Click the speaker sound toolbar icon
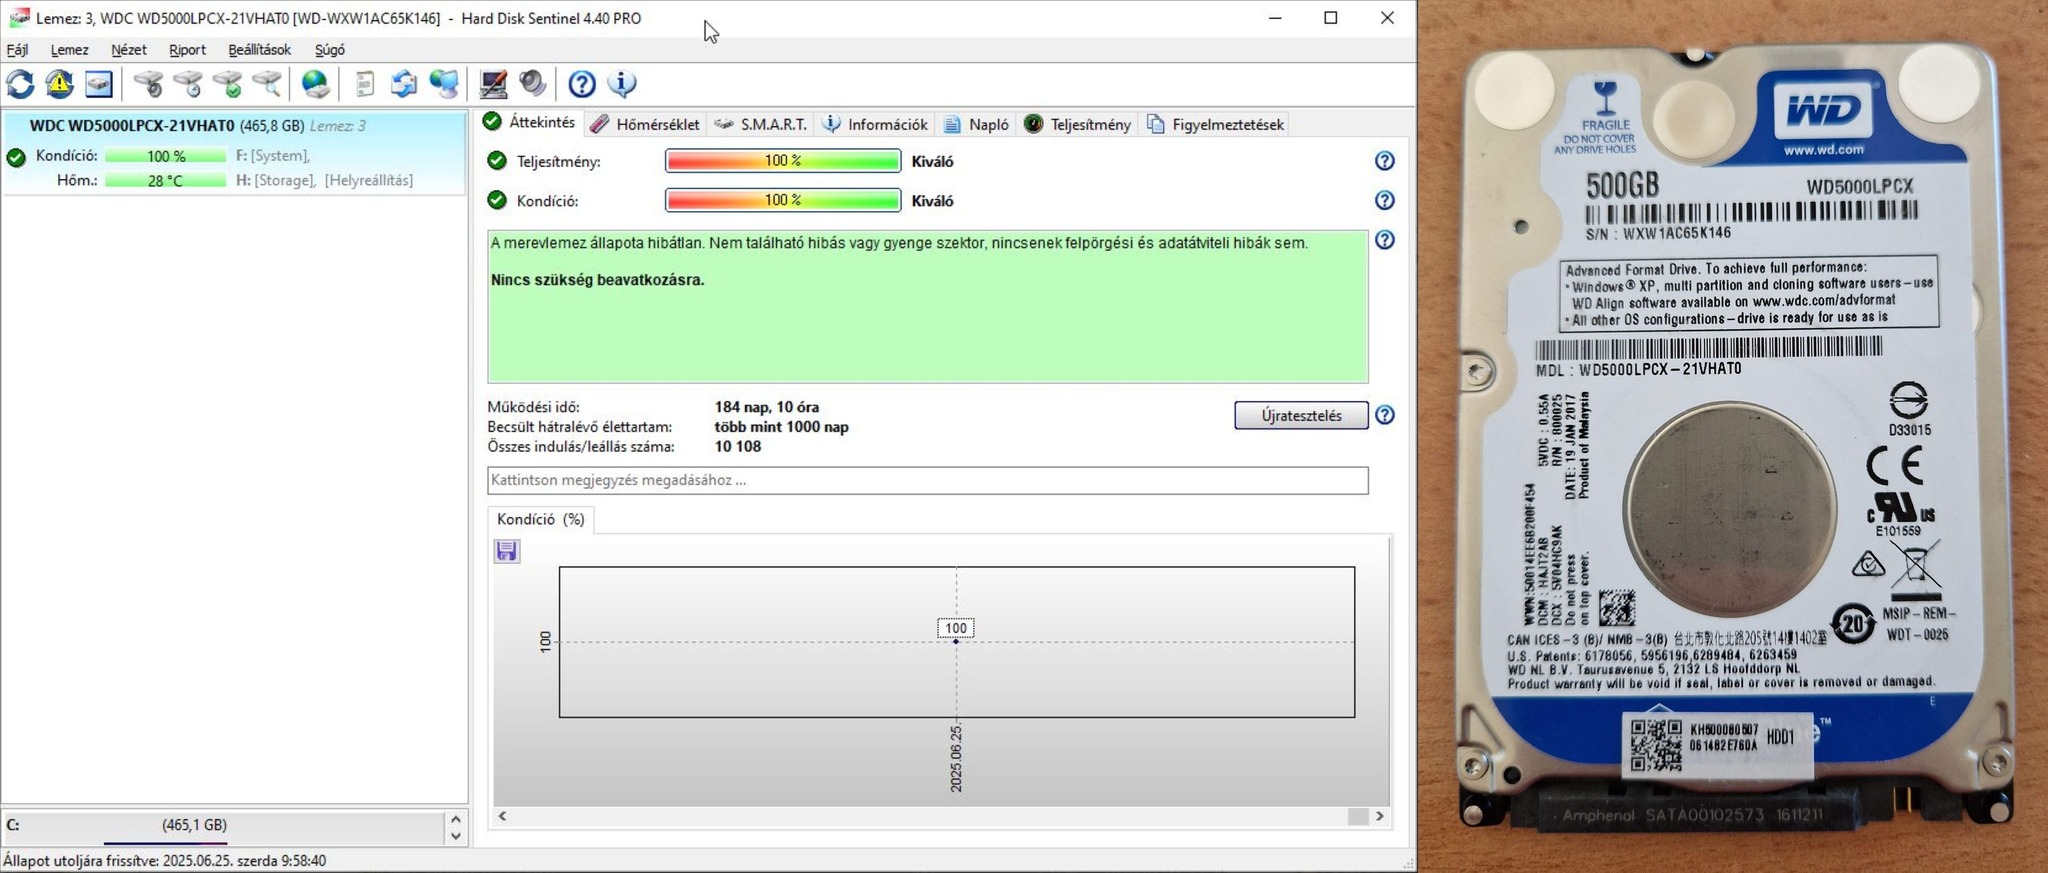 (x=533, y=84)
